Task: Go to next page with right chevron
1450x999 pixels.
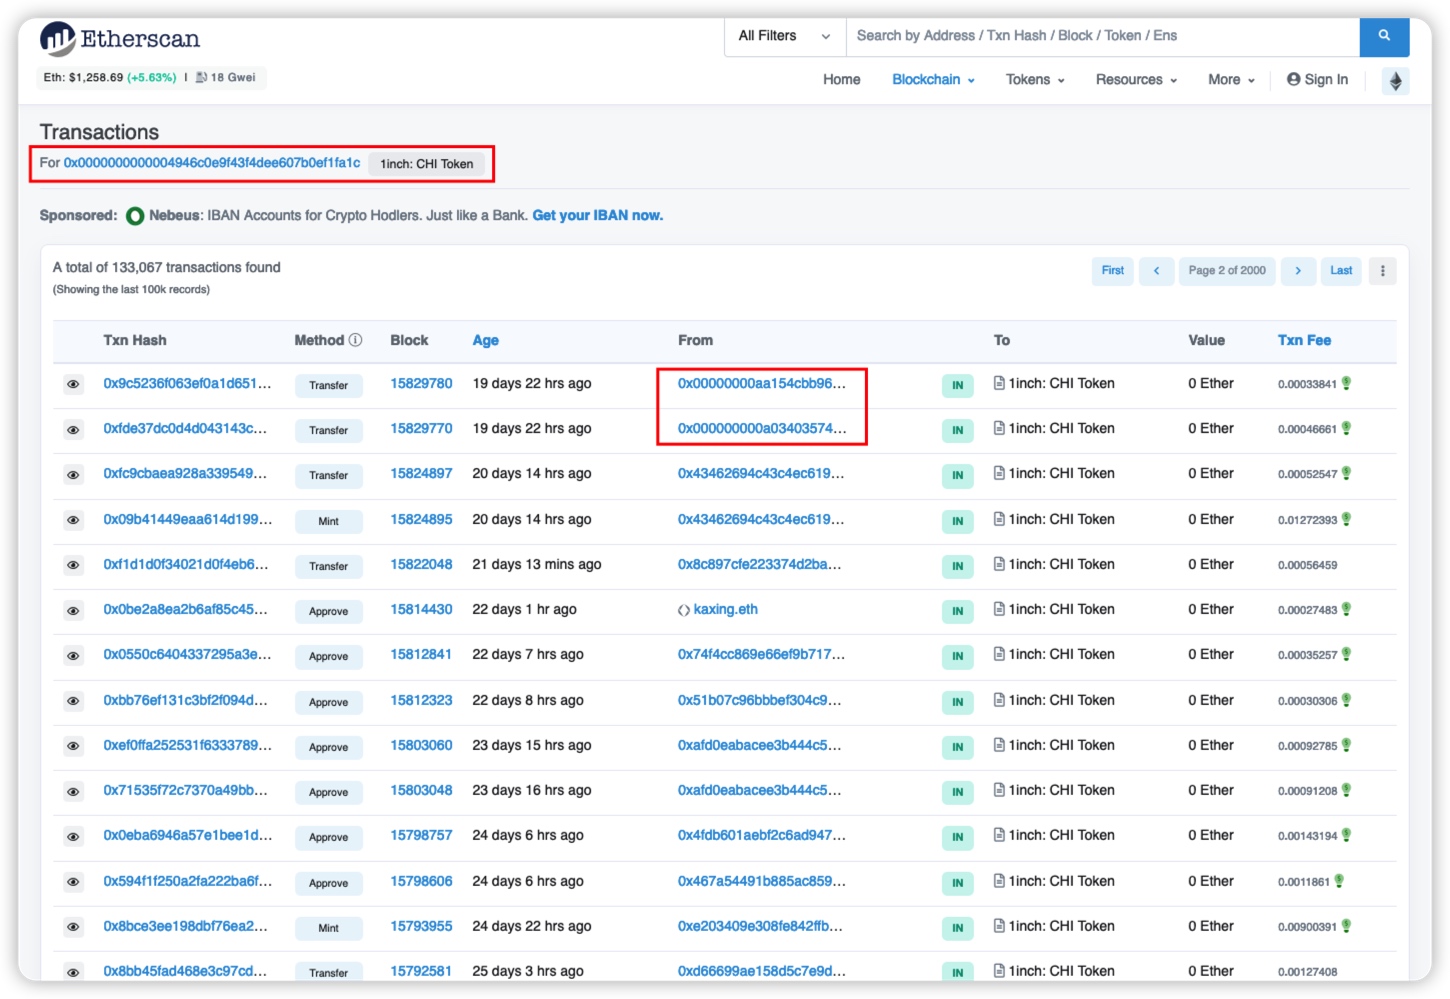Action: [1298, 270]
